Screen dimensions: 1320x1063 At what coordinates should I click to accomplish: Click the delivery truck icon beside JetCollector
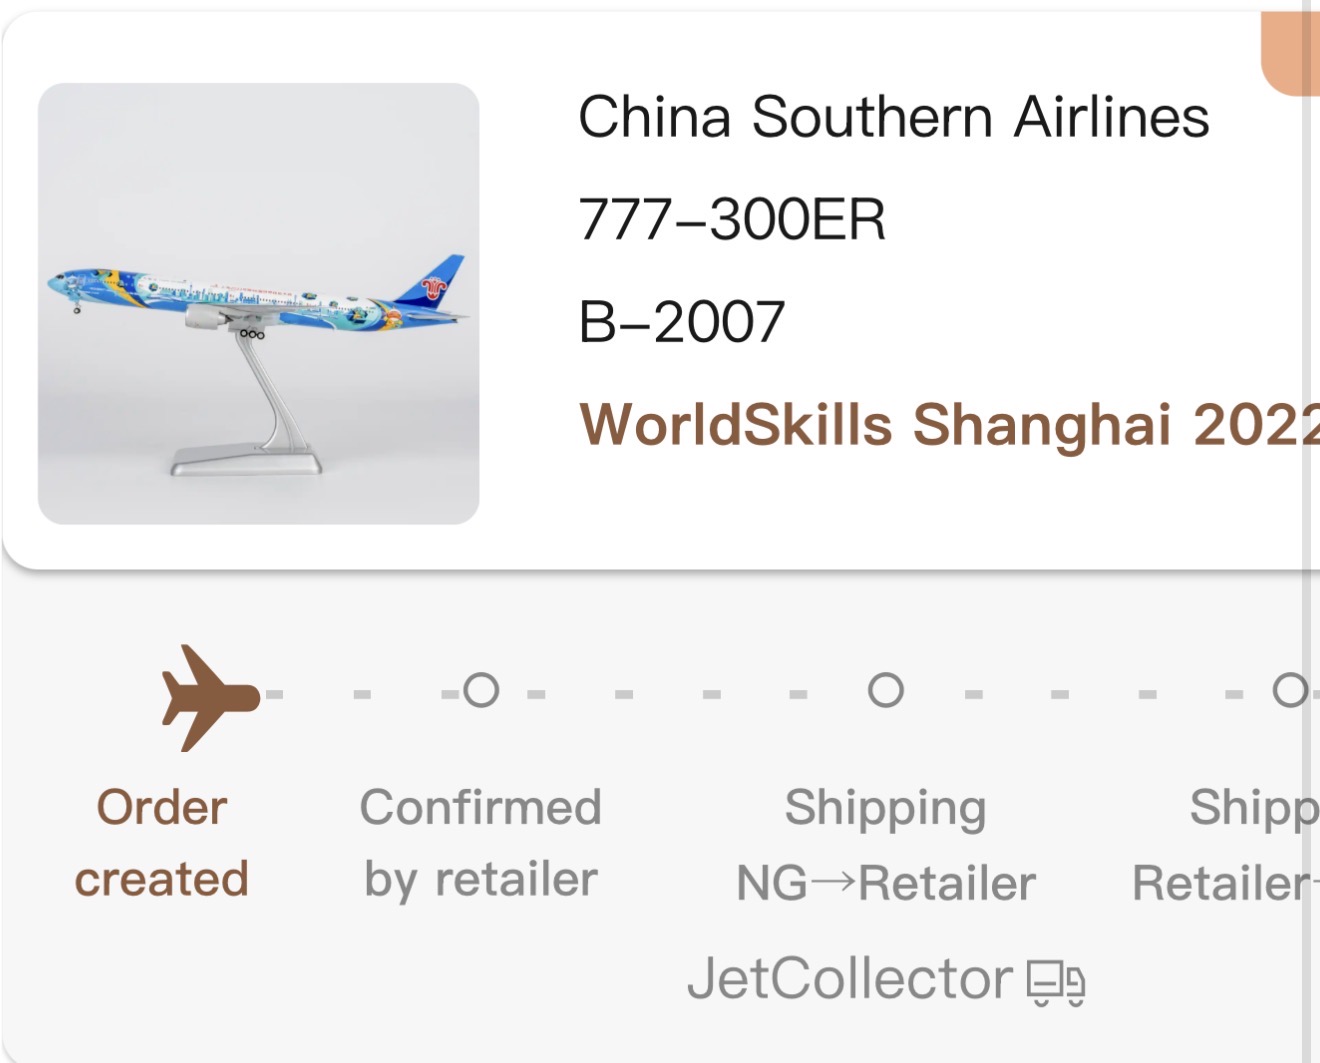[x=1056, y=982]
